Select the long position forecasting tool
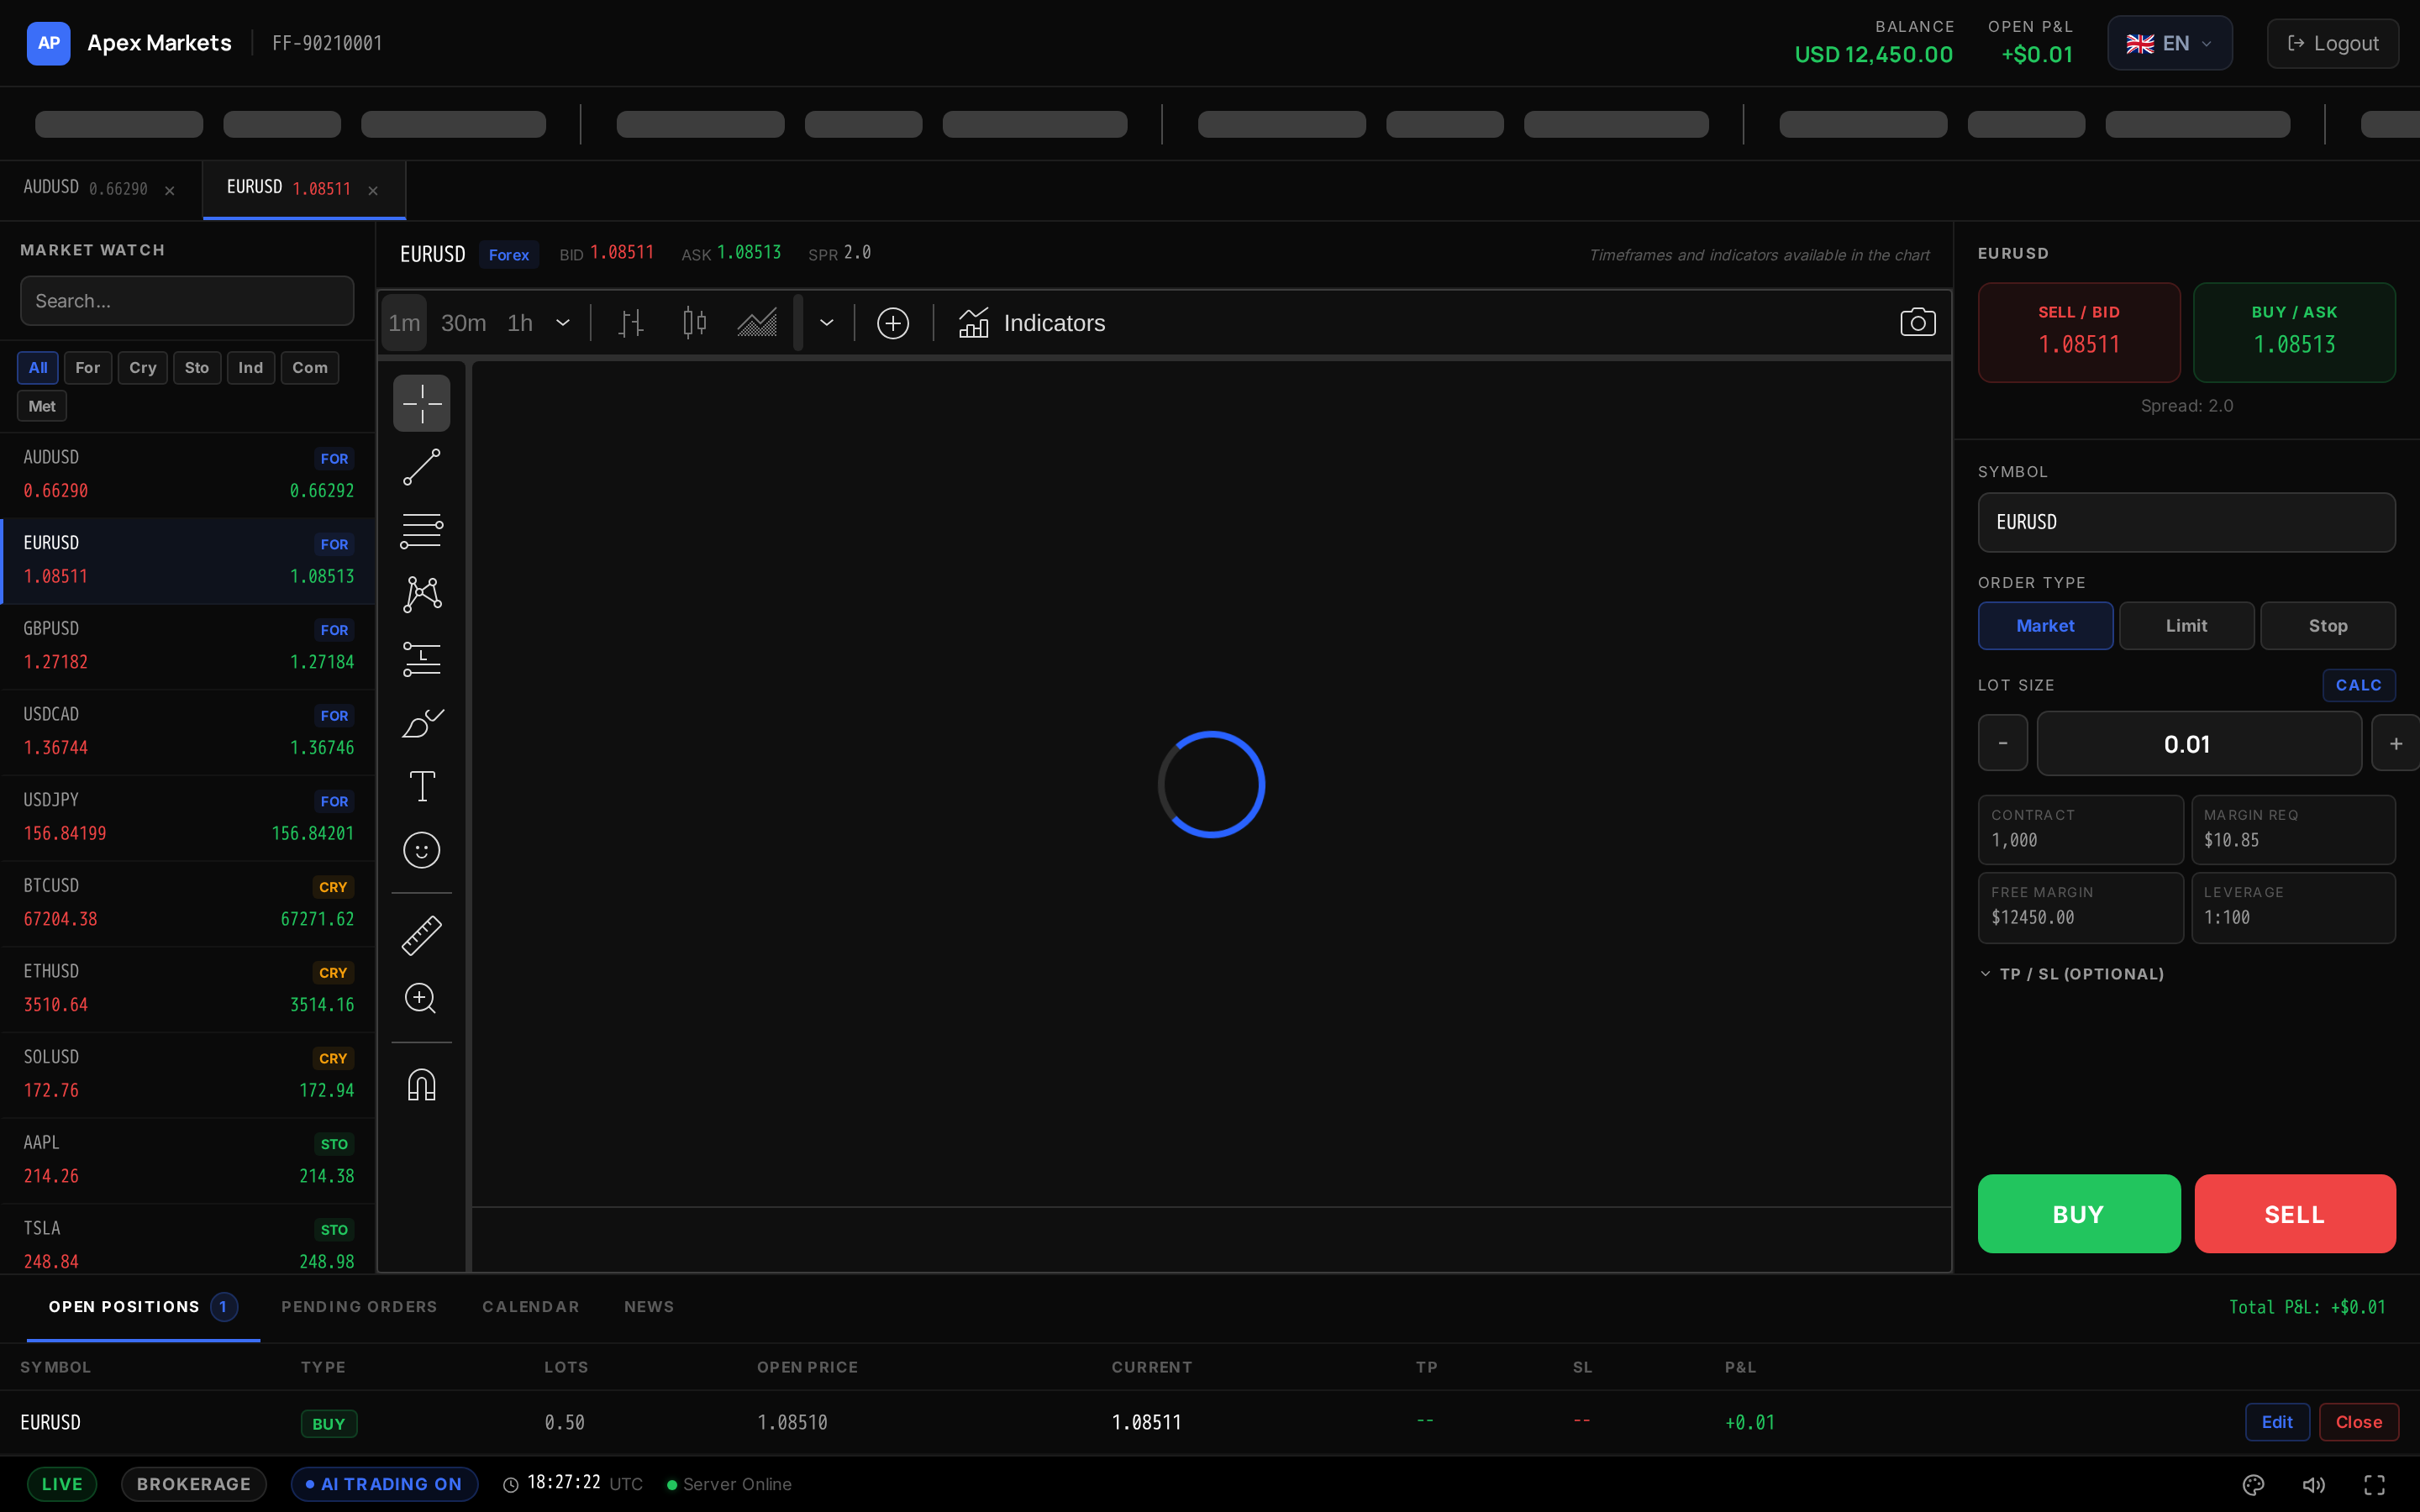Screen dimensions: 2420x1512 click(421, 658)
